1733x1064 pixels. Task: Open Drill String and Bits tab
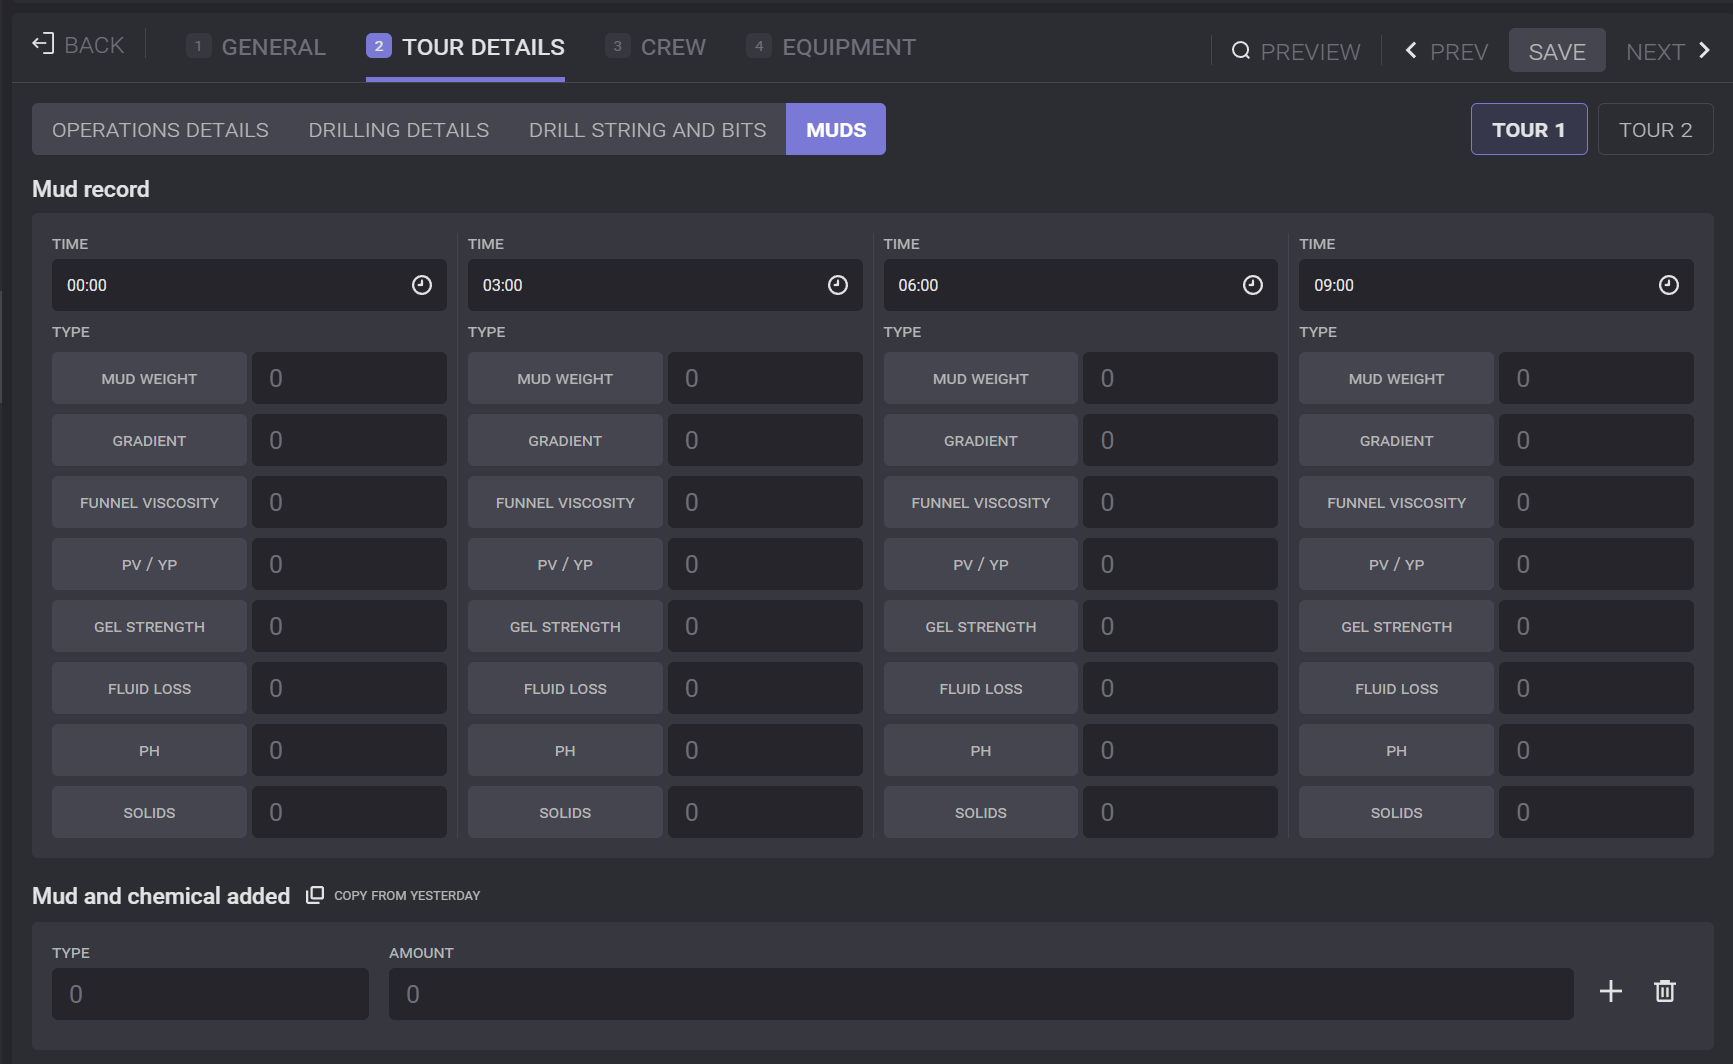pos(647,130)
